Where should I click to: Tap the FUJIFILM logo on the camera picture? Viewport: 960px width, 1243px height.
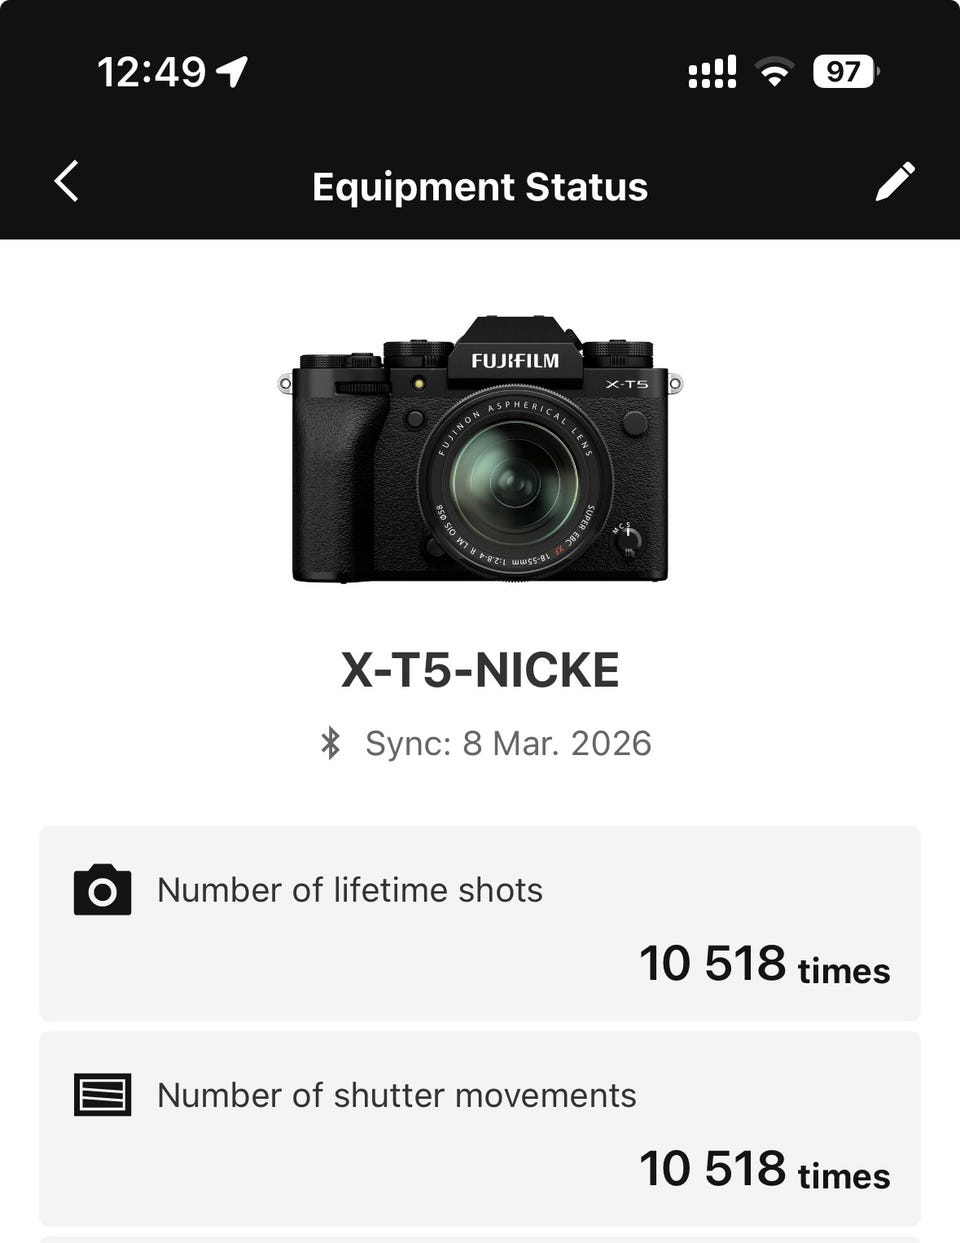515,360
